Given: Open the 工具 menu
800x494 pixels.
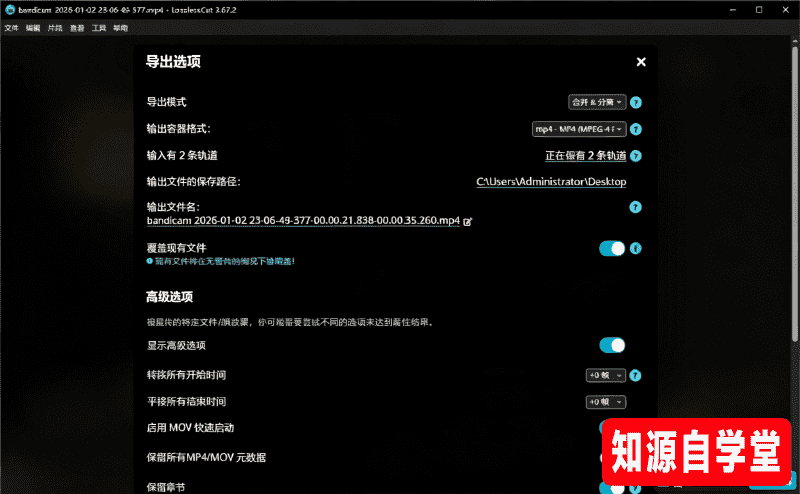Looking at the screenshot, I should click(99, 28).
